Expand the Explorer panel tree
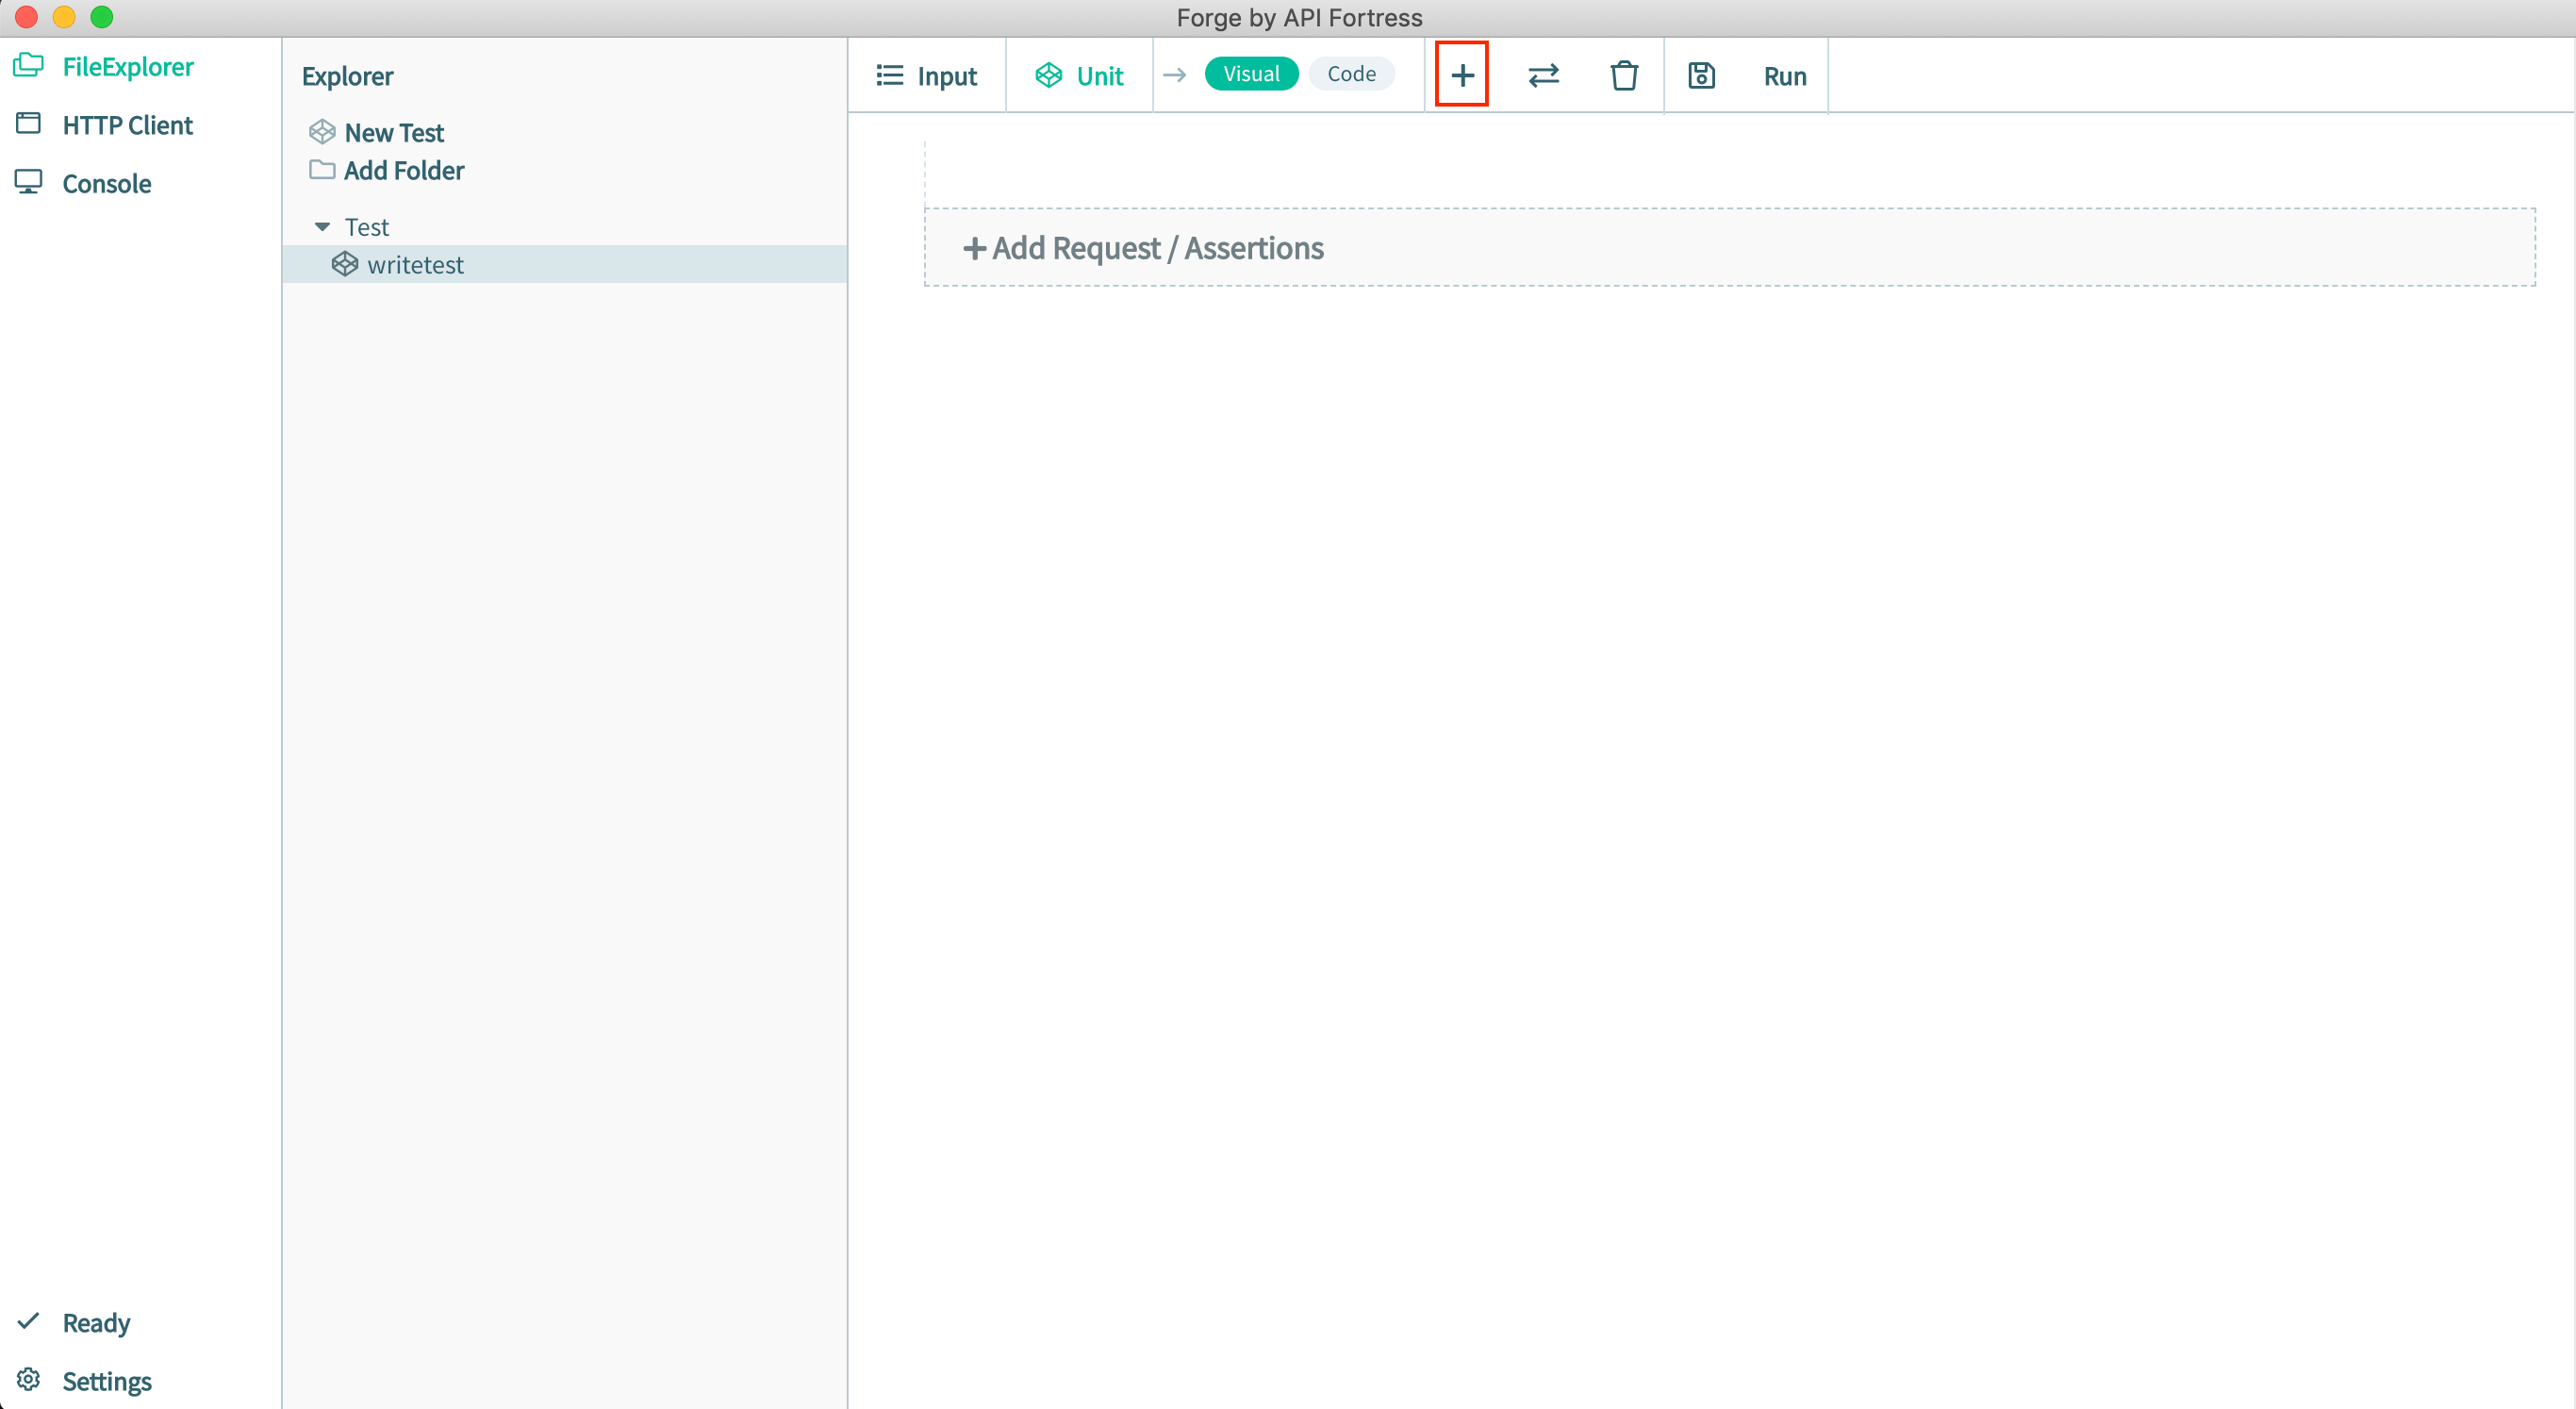The height and width of the screenshot is (1409, 2576). 321,225
